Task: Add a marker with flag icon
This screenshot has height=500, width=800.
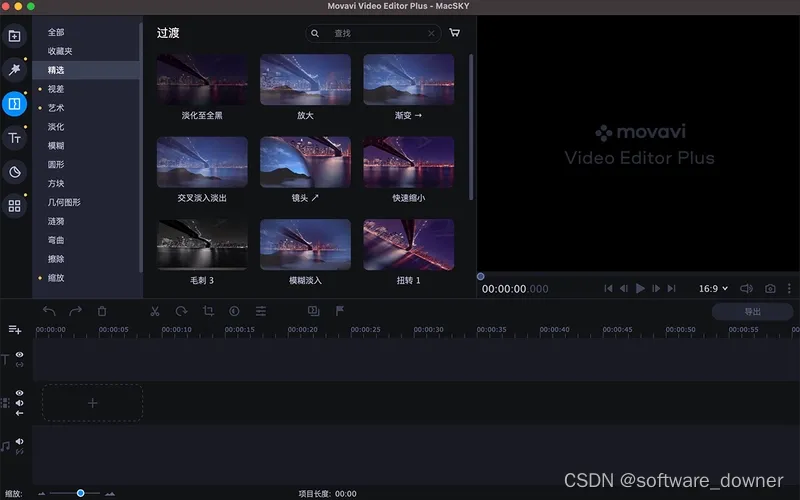Action: 340,311
